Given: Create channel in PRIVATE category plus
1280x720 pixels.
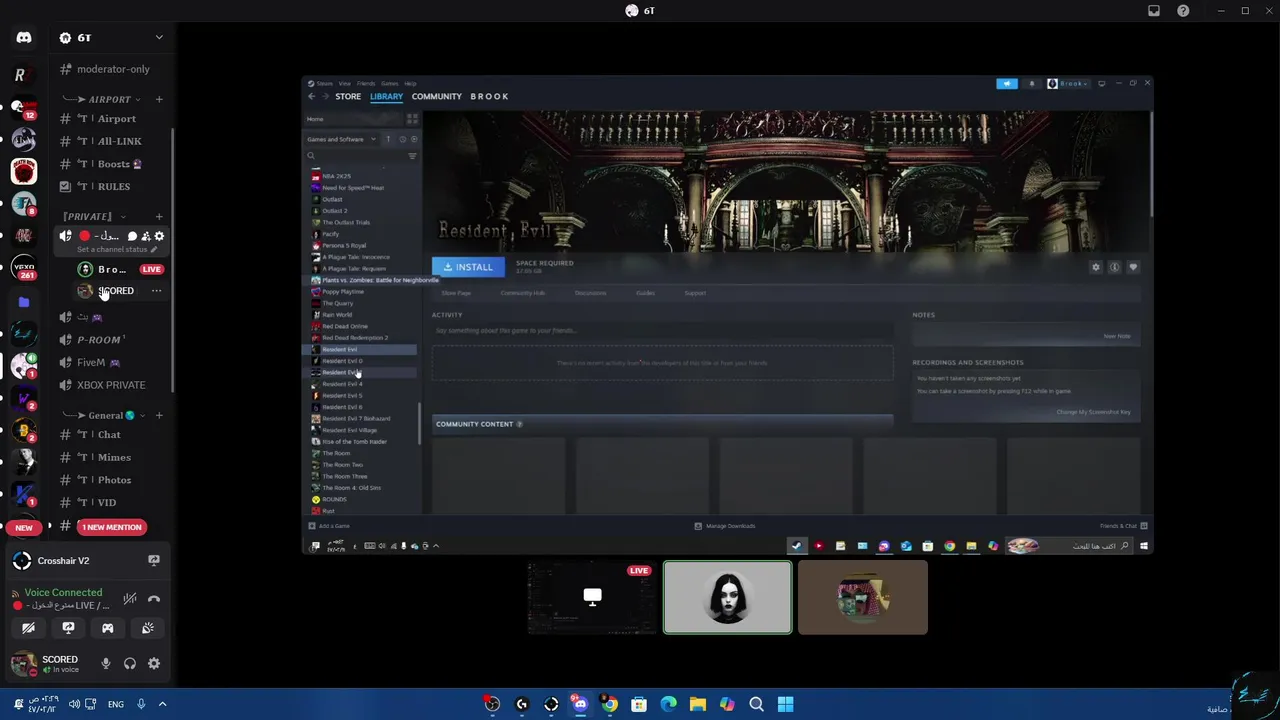Looking at the screenshot, I should pyautogui.click(x=159, y=216).
